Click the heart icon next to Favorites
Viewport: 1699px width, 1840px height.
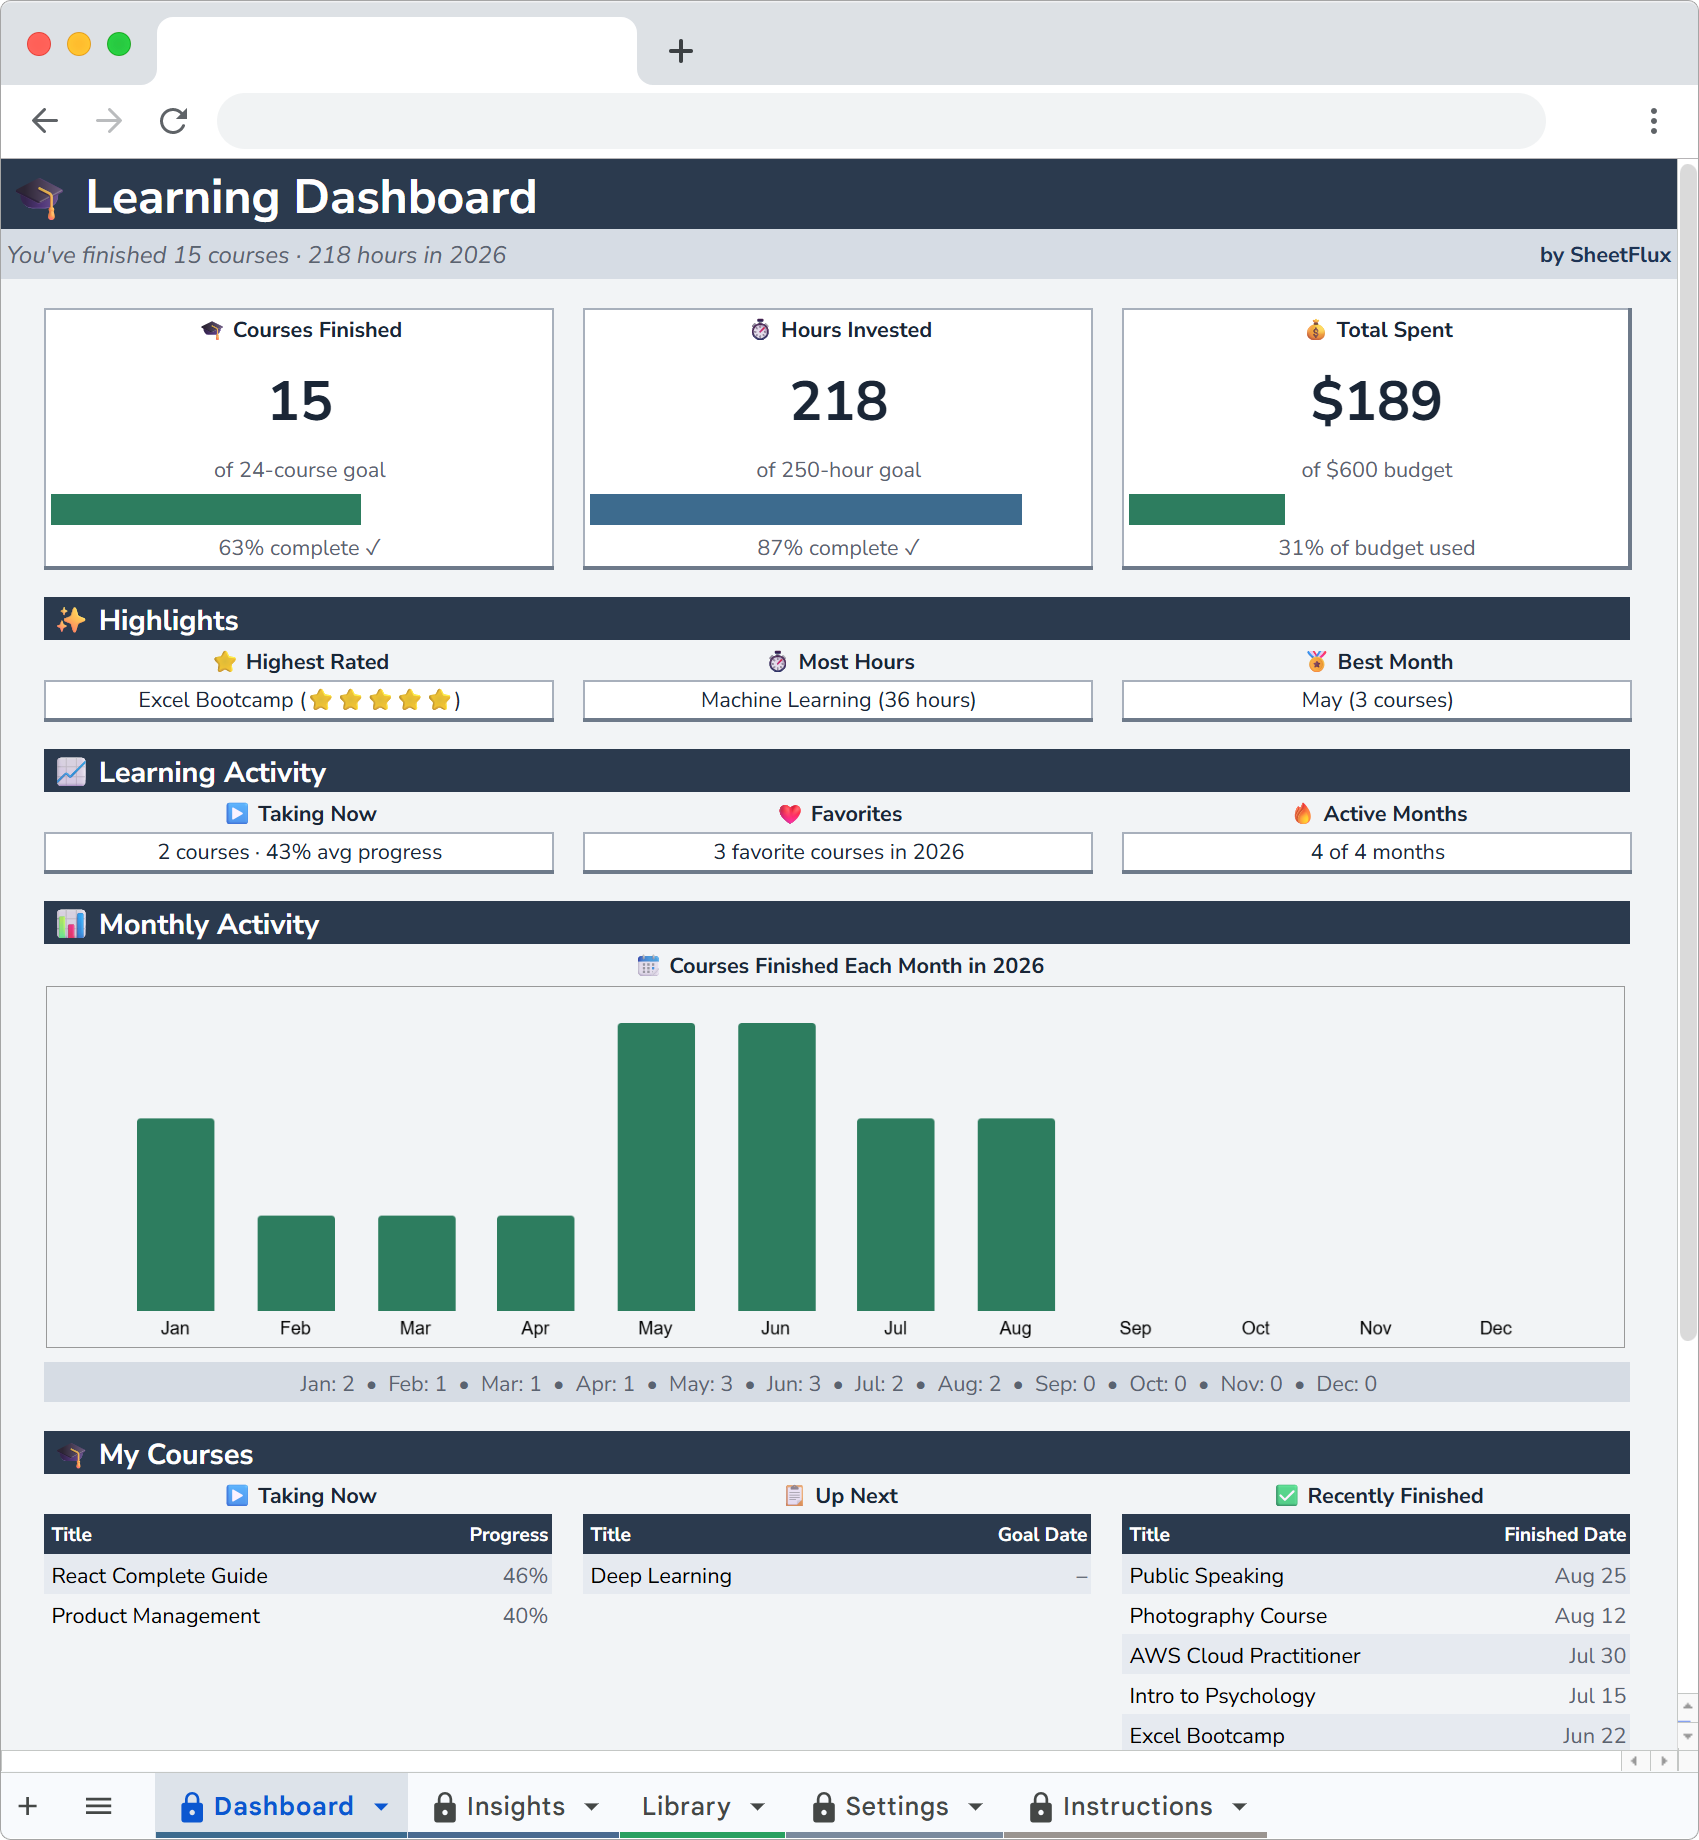coord(790,813)
